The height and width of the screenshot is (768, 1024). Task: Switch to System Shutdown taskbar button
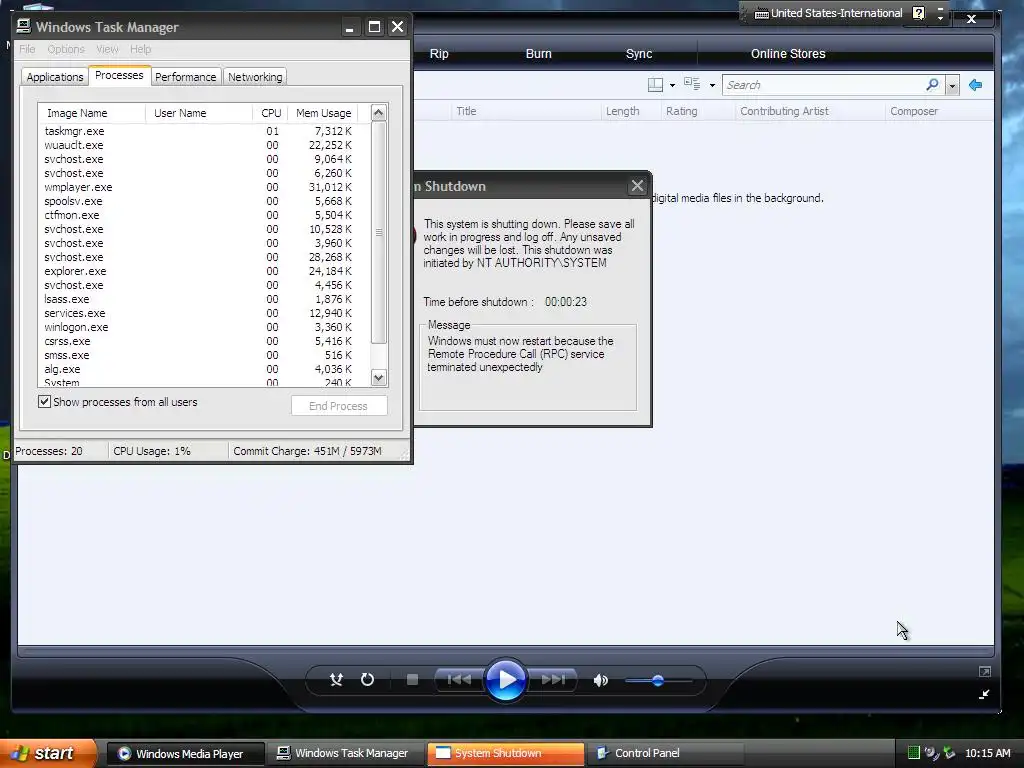505,754
